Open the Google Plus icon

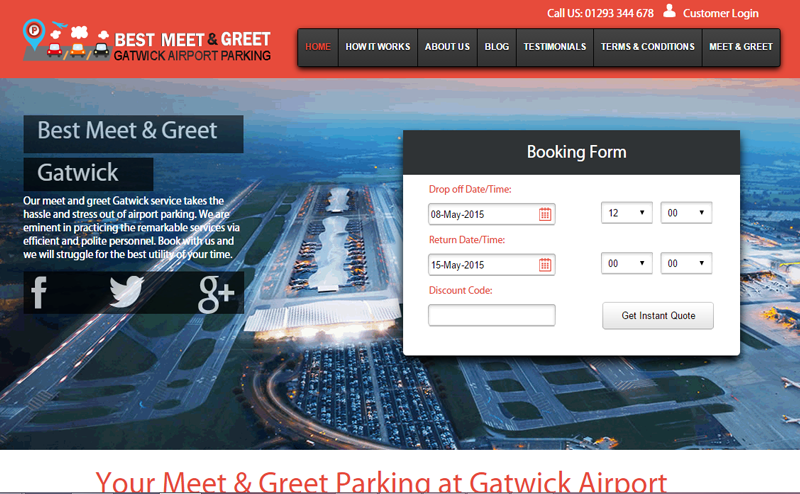(216, 294)
